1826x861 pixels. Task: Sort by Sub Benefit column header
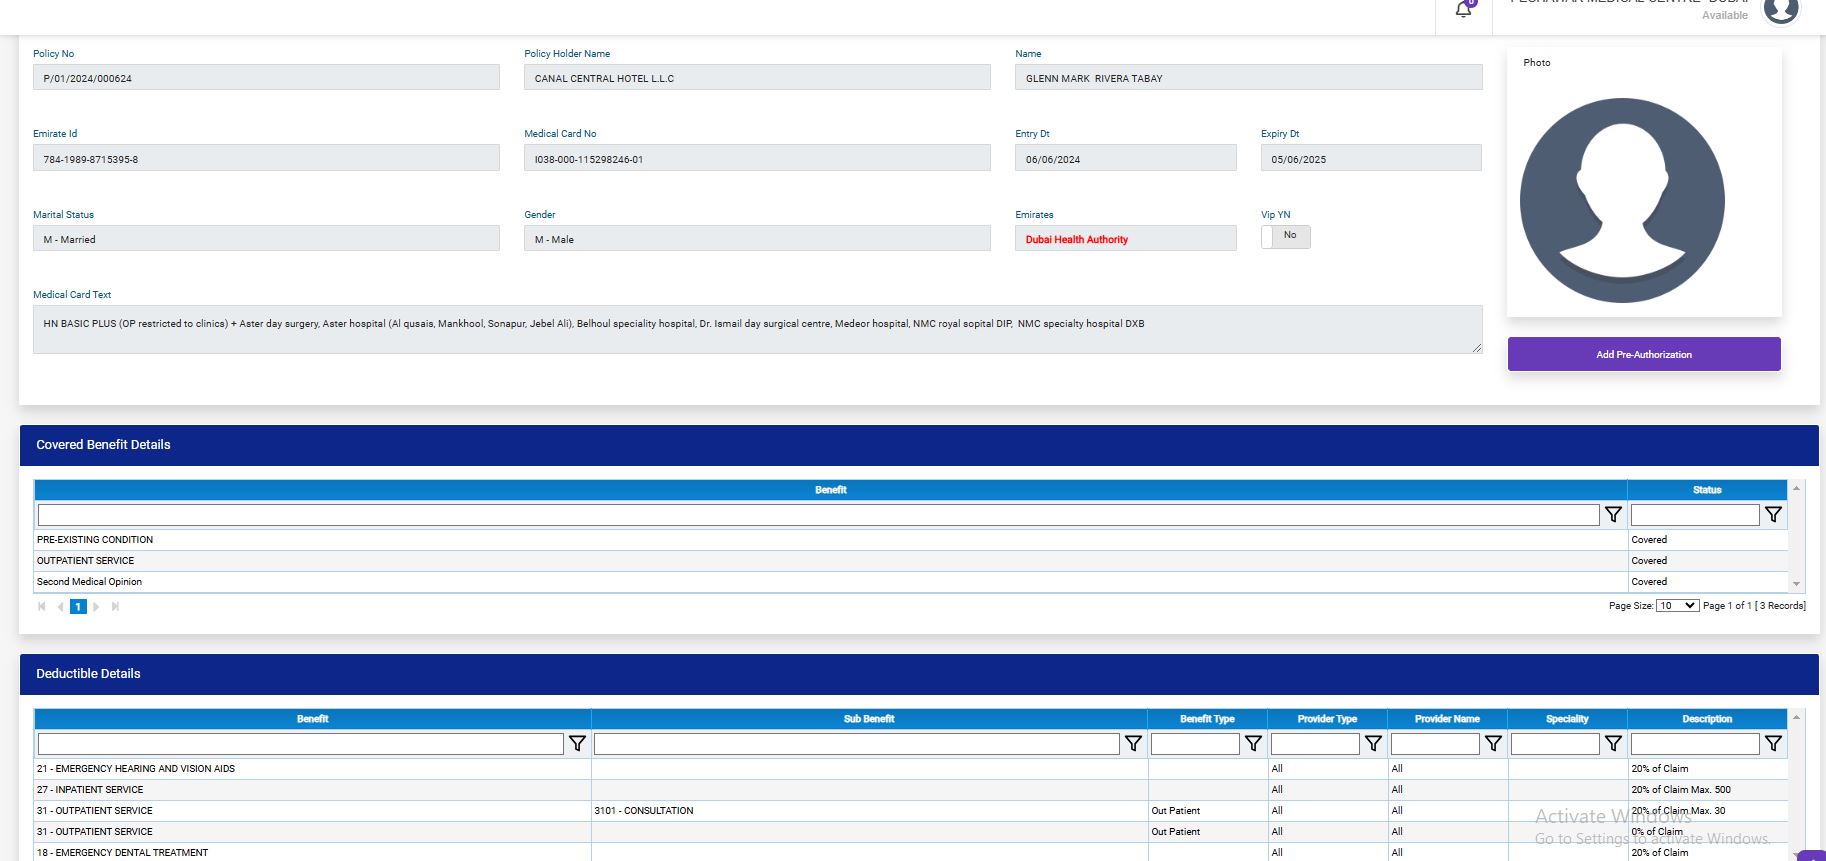[x=868, y=719]
